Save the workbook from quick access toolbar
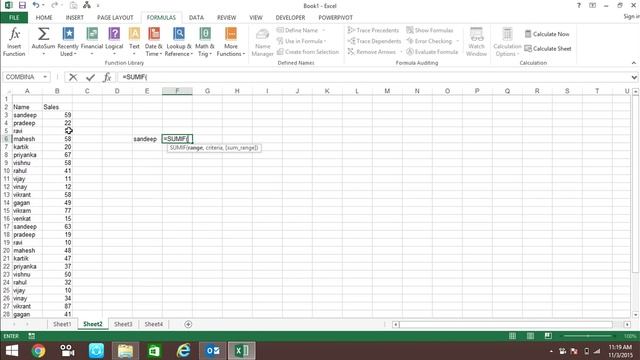Screen dimensions: 640x360 click(22, 5)
